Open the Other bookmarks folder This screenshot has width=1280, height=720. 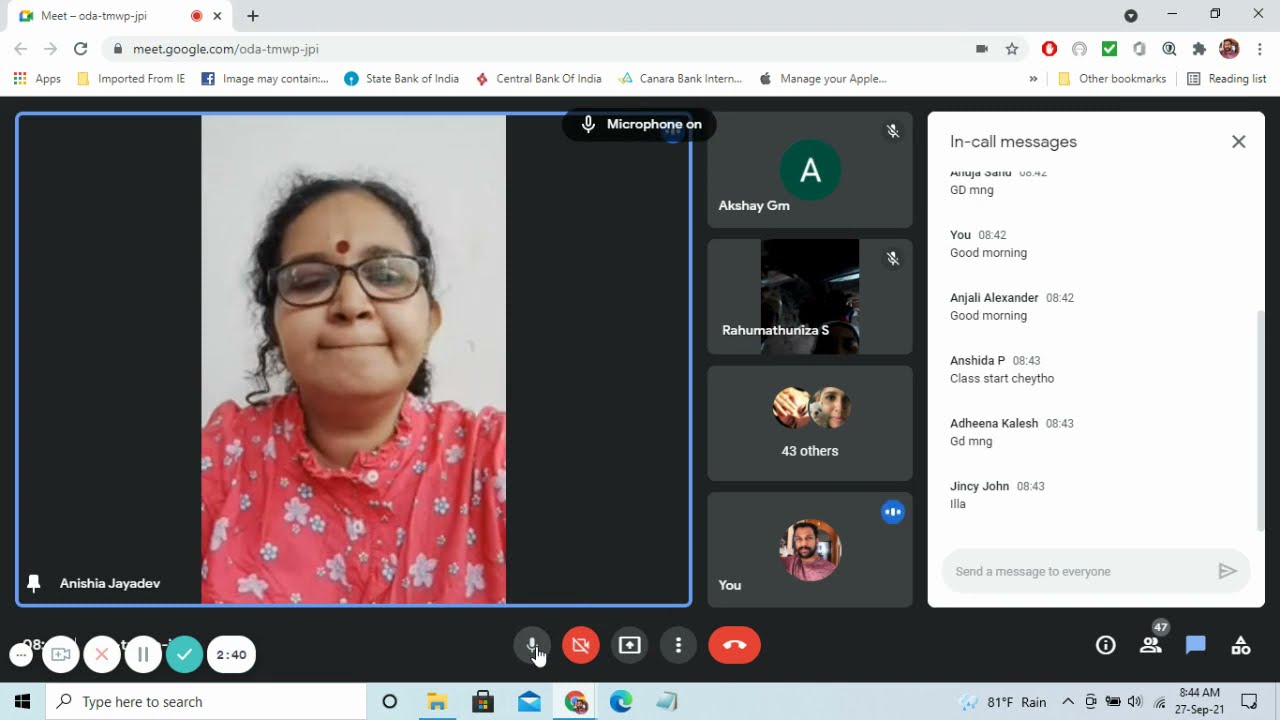[x=1111, y=78]
